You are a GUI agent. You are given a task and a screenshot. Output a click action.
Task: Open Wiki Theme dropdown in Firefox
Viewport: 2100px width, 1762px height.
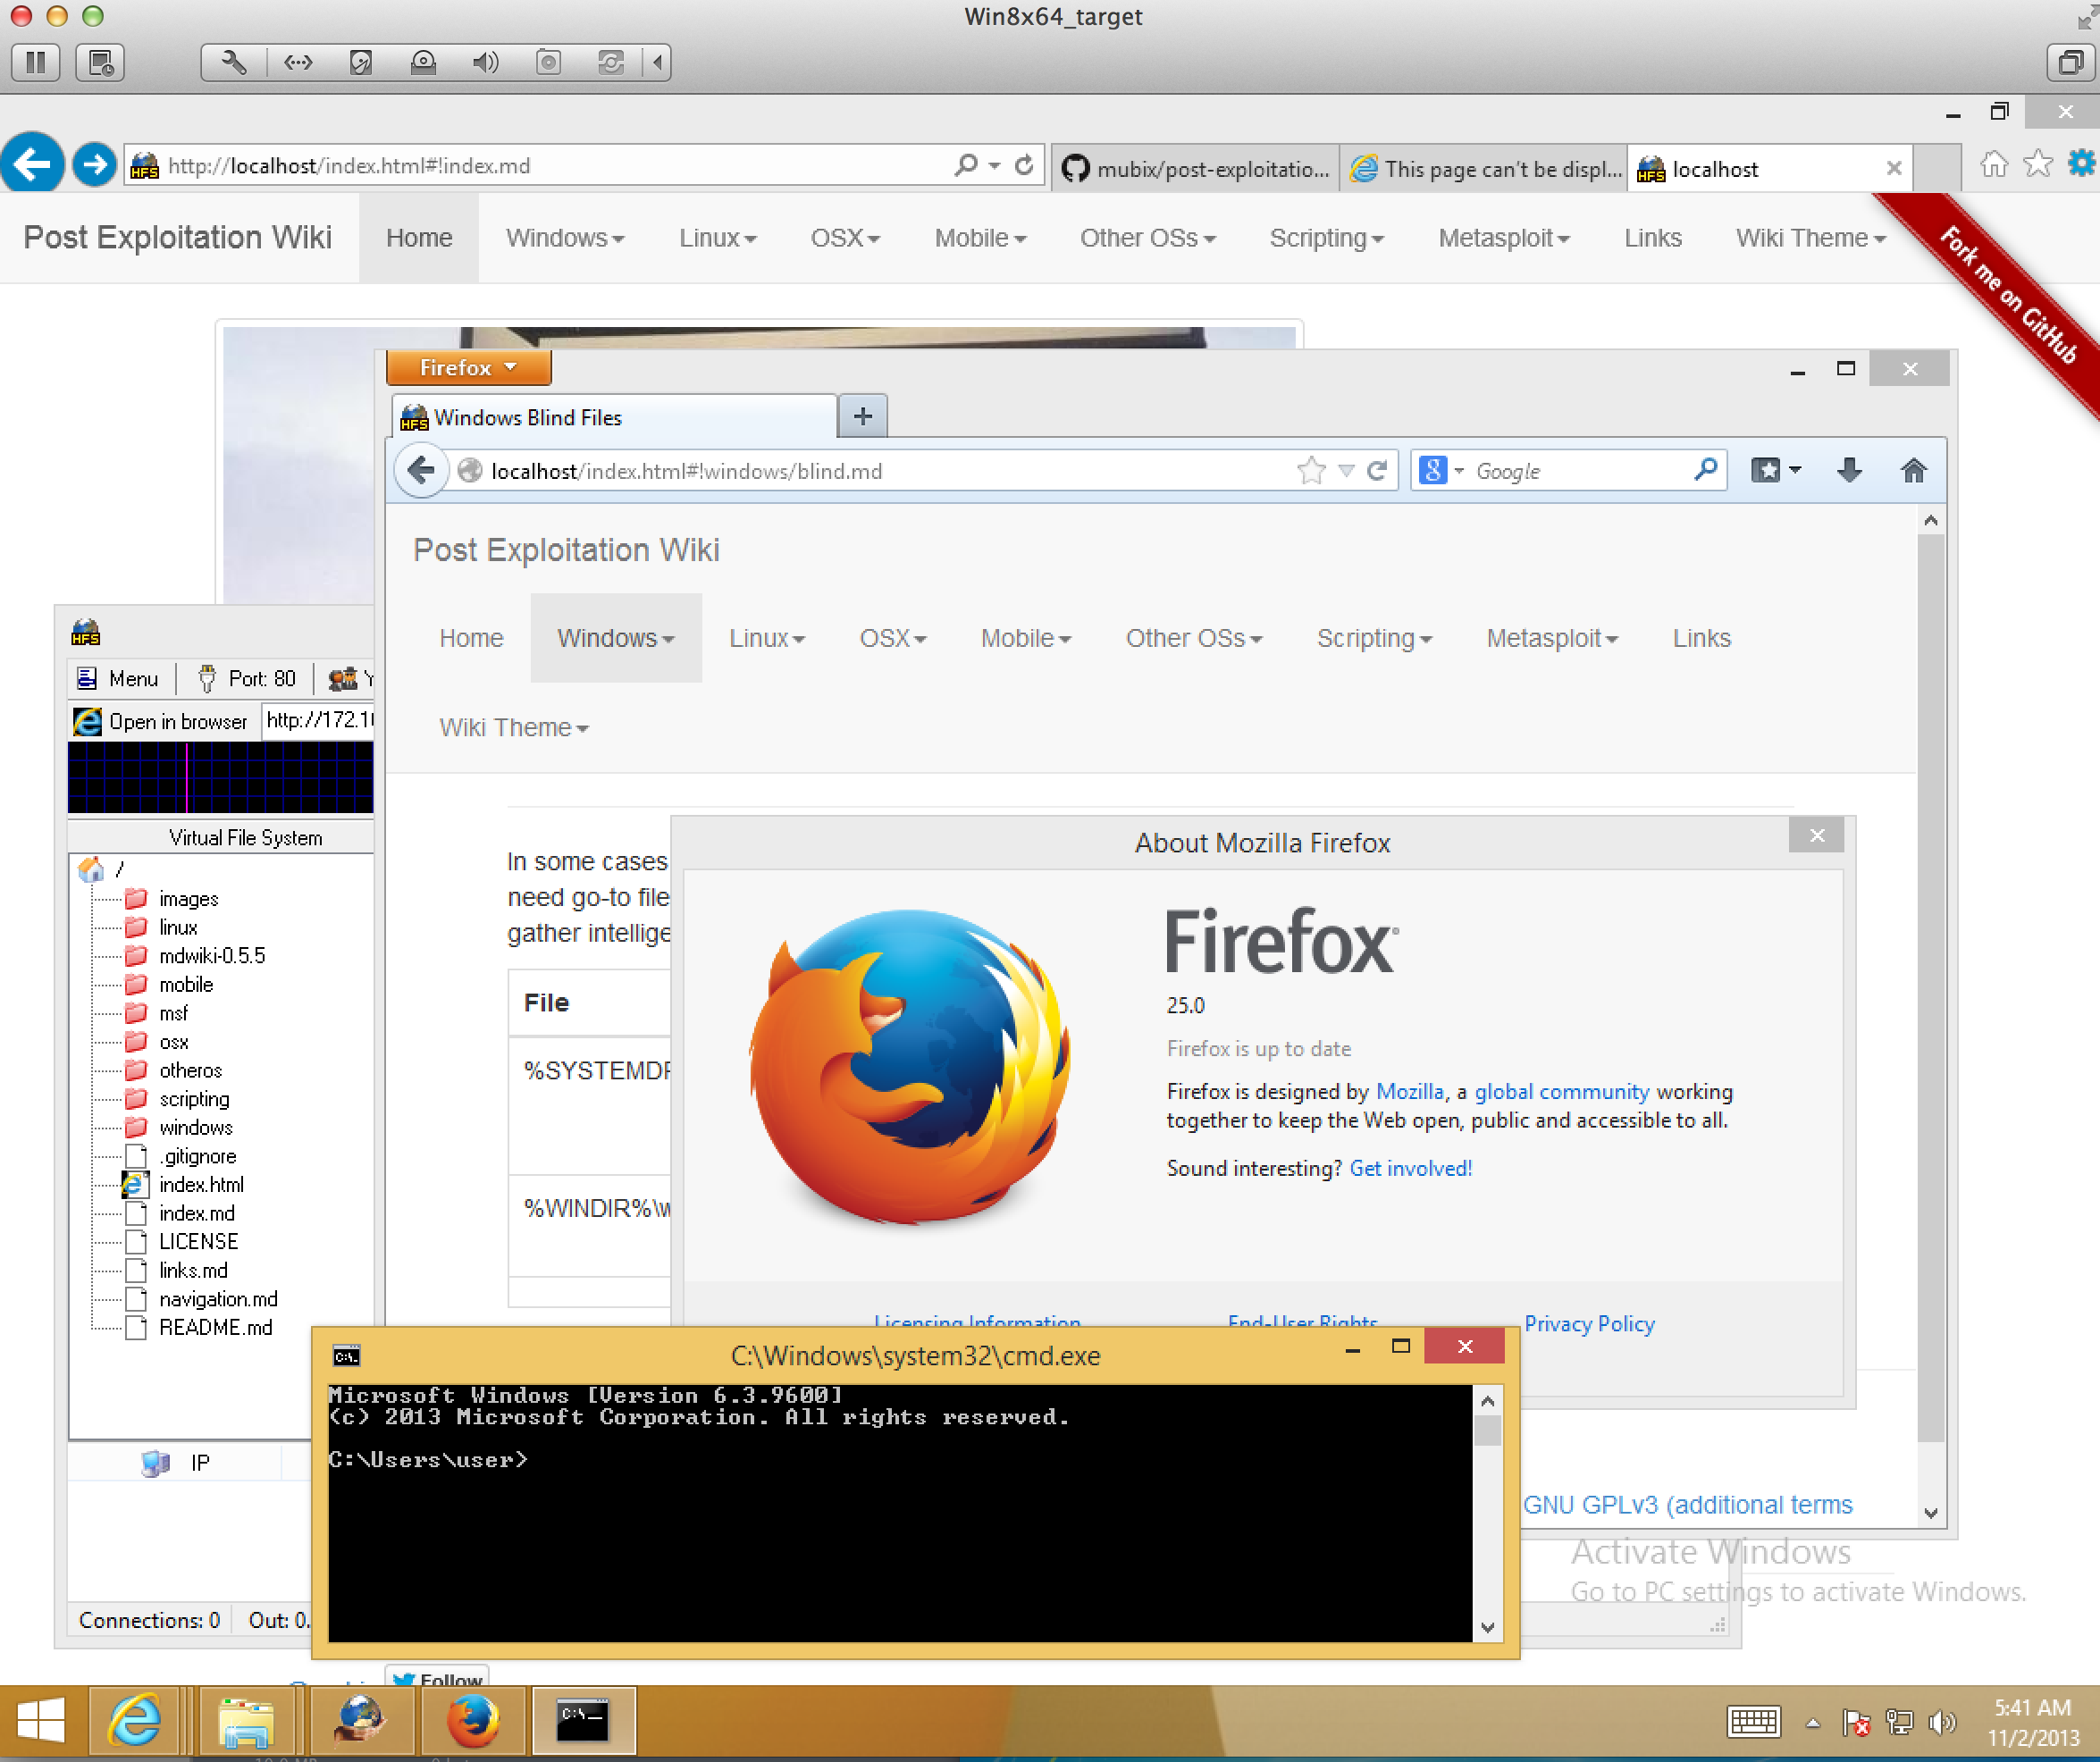[514, 727]
